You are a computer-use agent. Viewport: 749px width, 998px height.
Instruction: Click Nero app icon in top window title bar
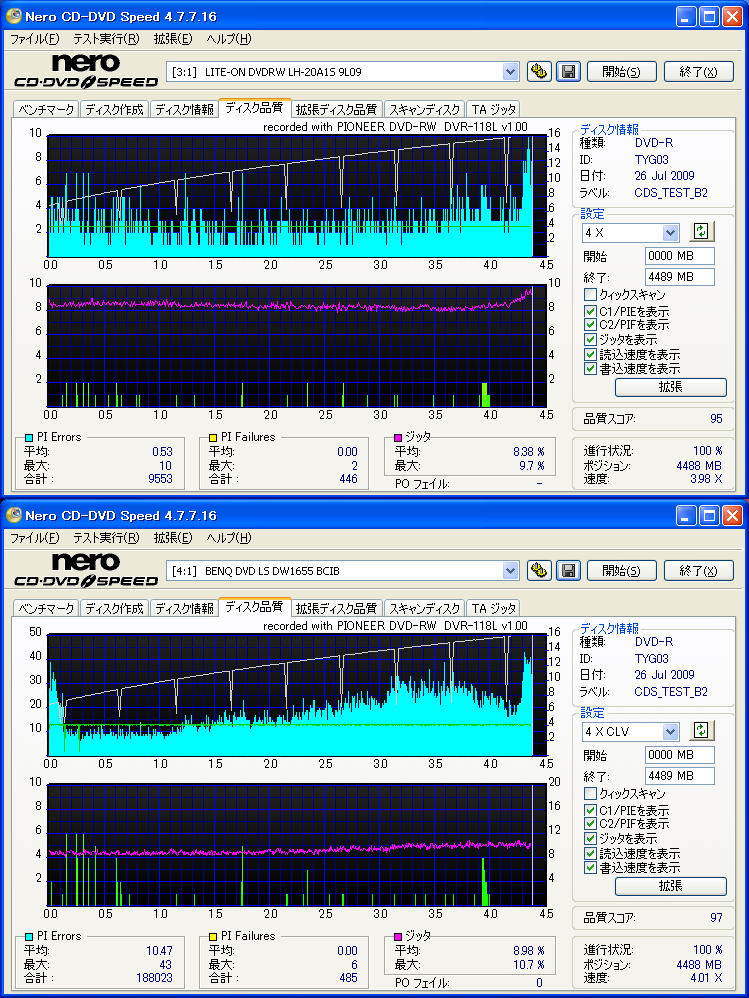point(13,15)
